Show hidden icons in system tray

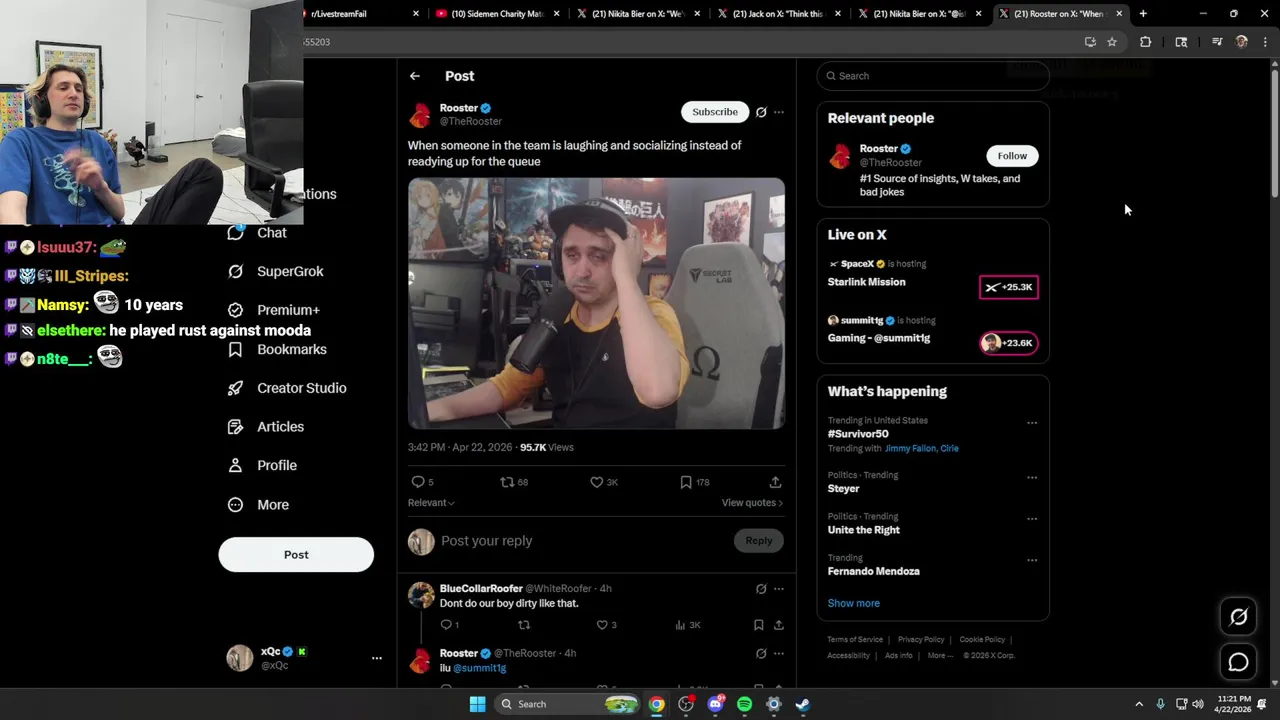1138,704
